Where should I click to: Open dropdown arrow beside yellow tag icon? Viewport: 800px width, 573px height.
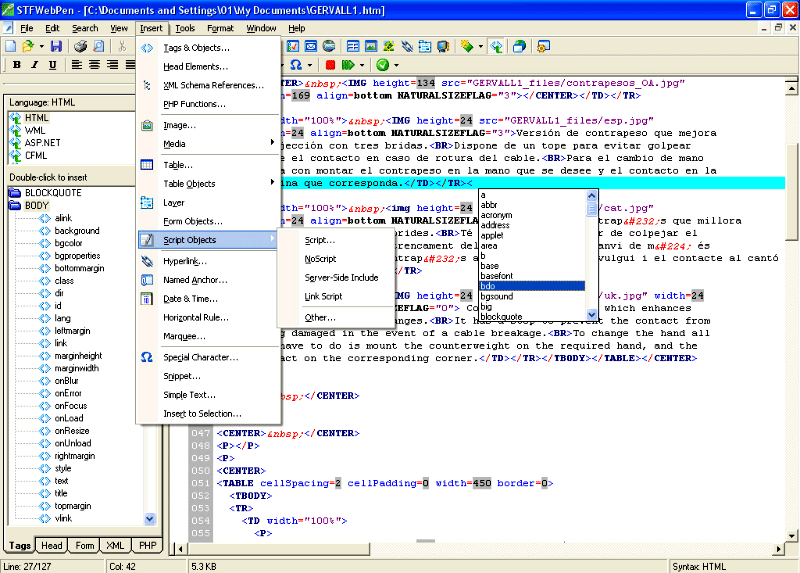(481, 47)
